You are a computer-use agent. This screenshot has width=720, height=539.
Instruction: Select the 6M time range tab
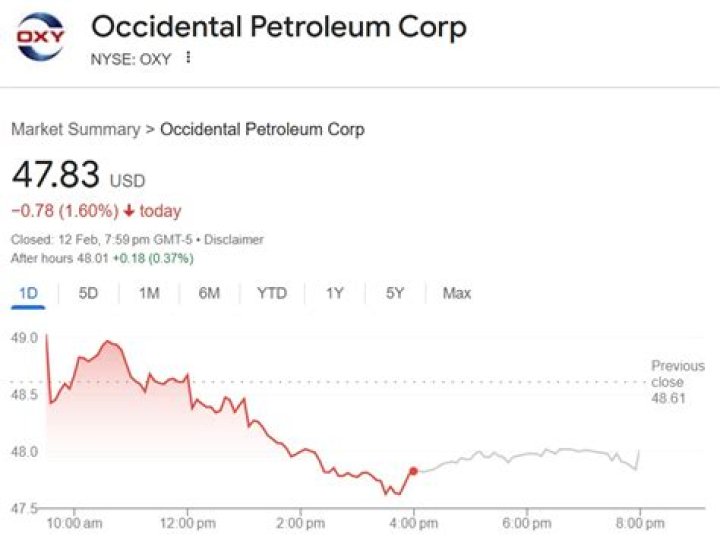coord(209,293)
